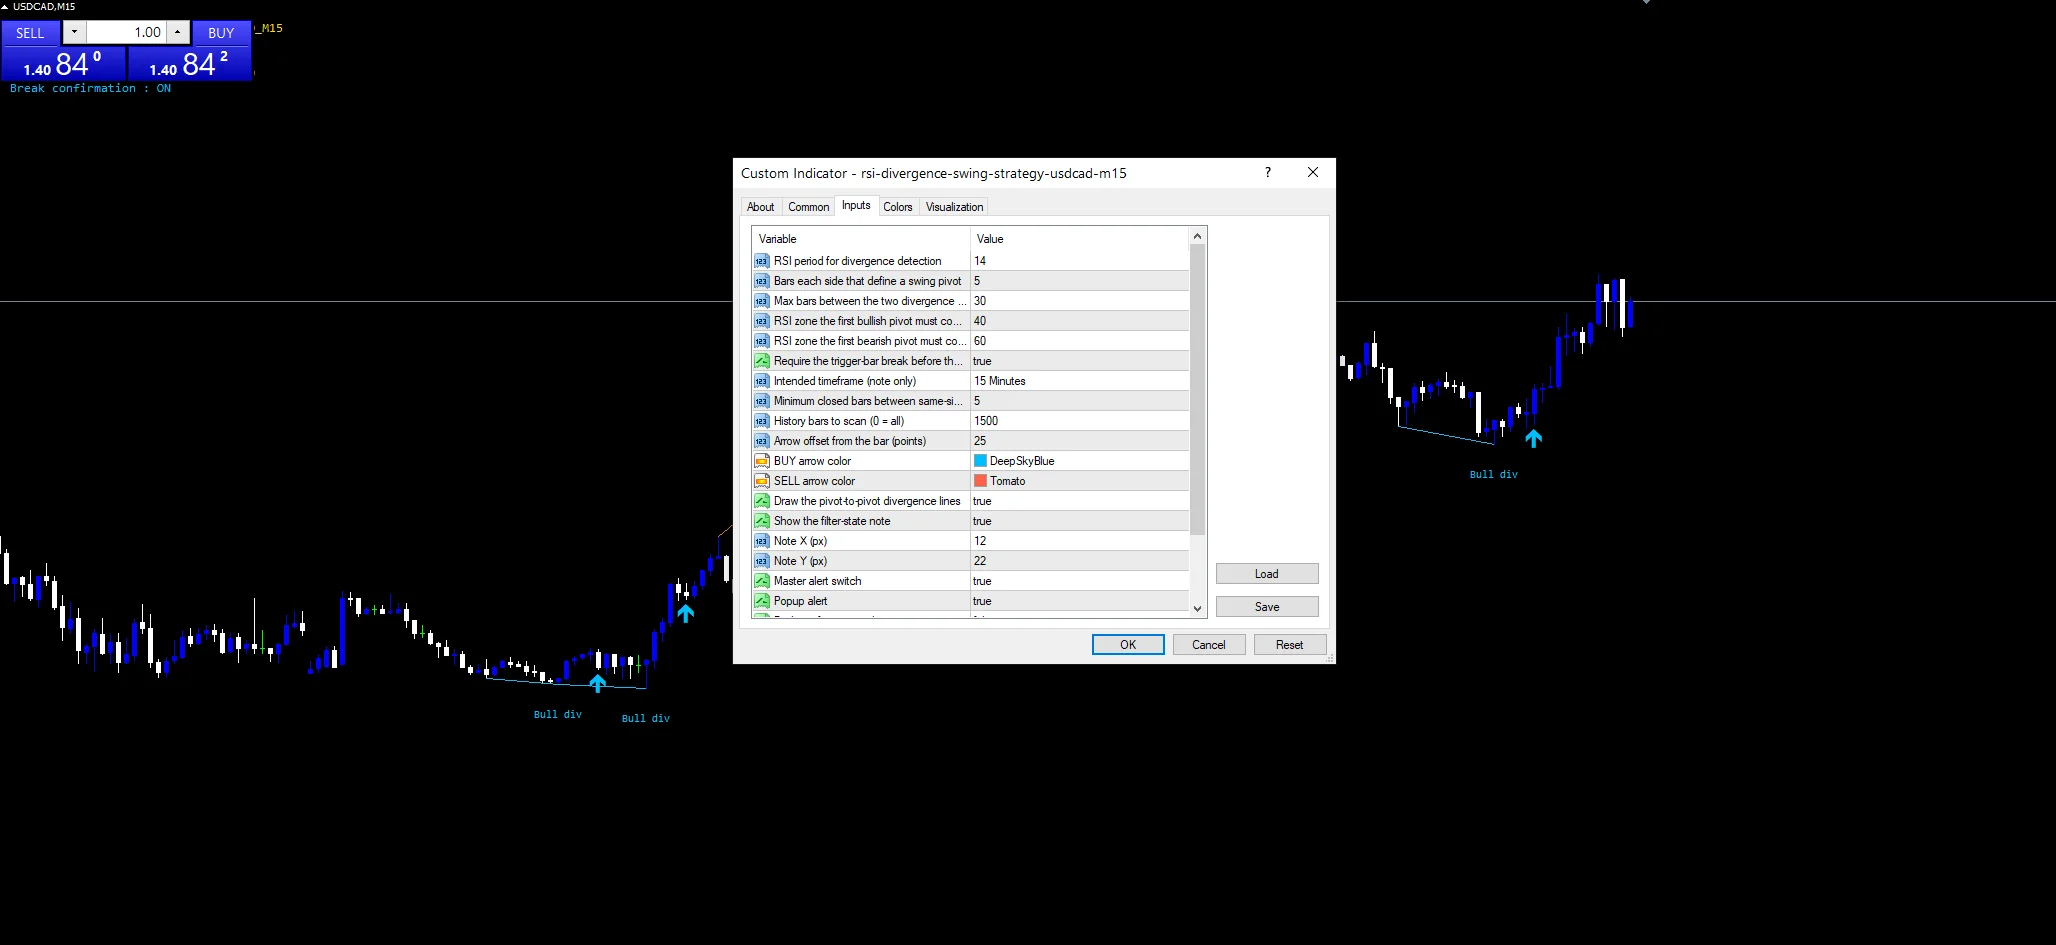Toggle Master alert switch value

[x=1079, y=581]
